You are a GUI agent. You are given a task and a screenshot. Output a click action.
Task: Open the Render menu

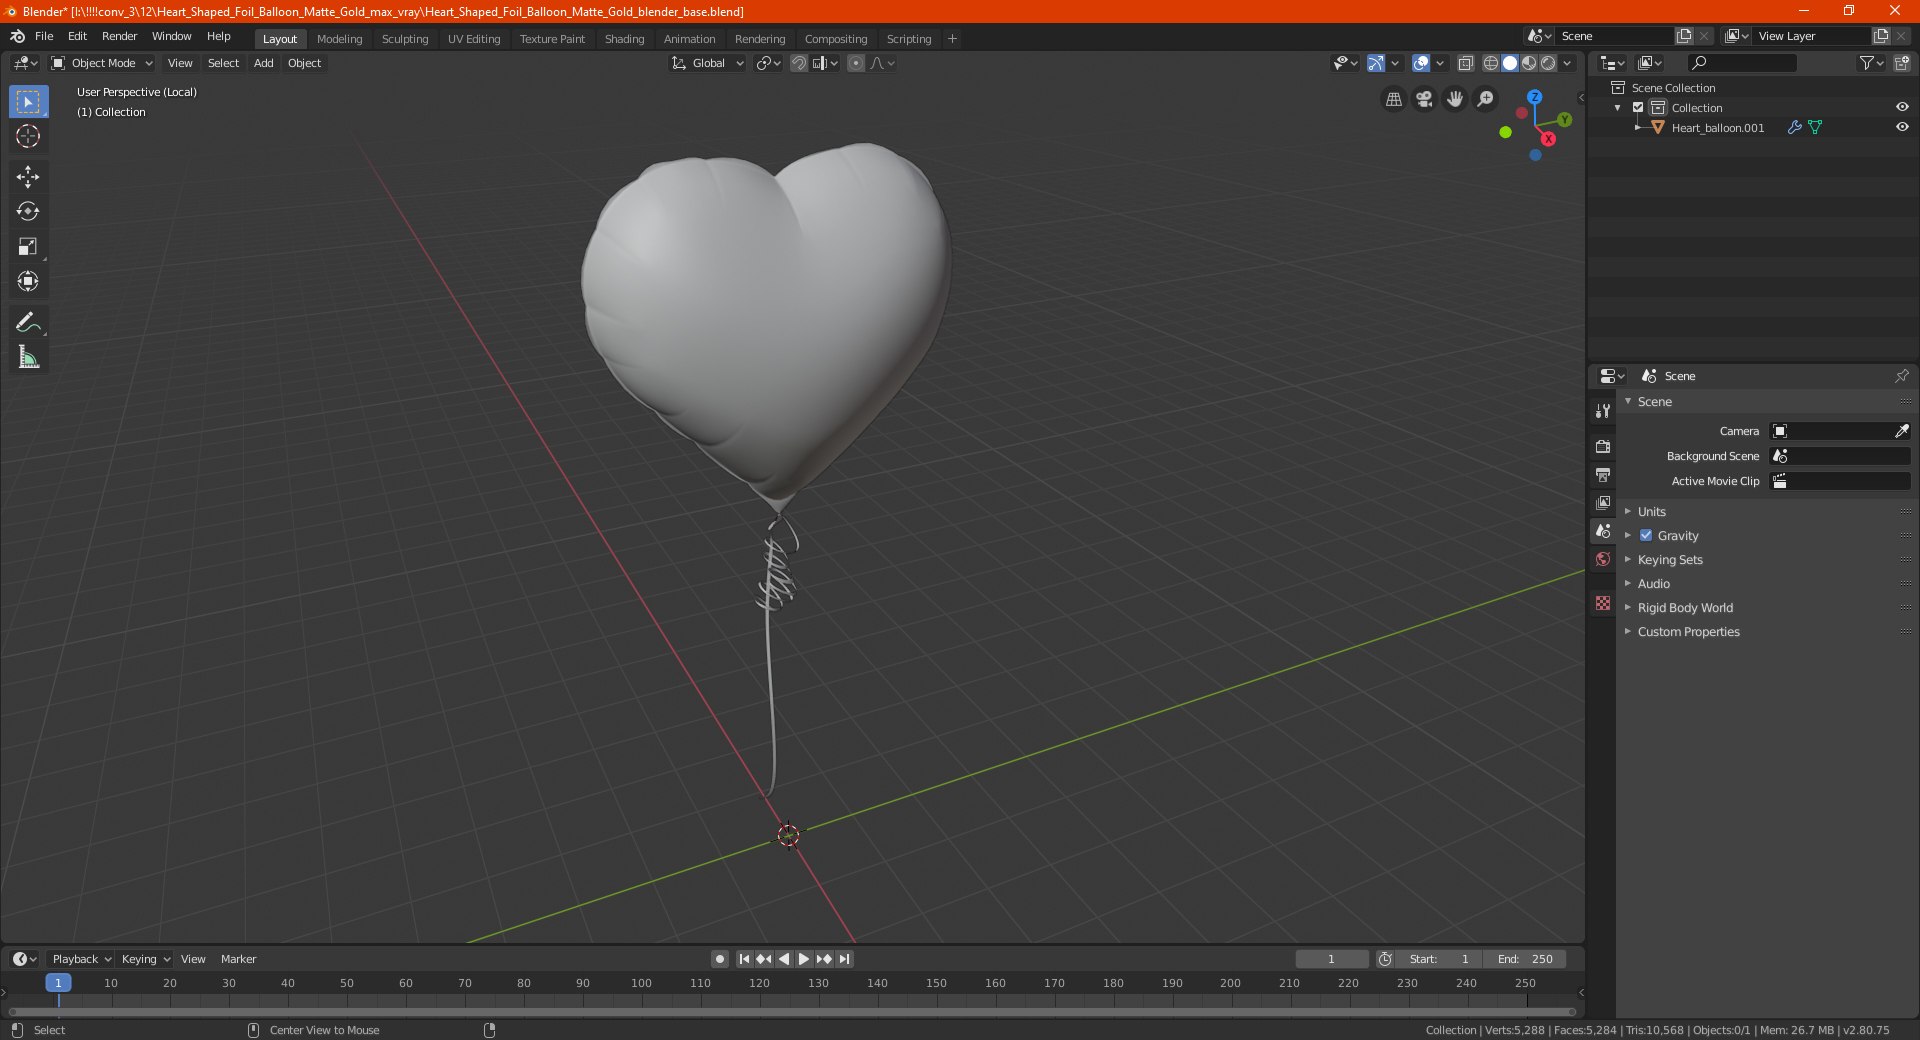(119, 36)
